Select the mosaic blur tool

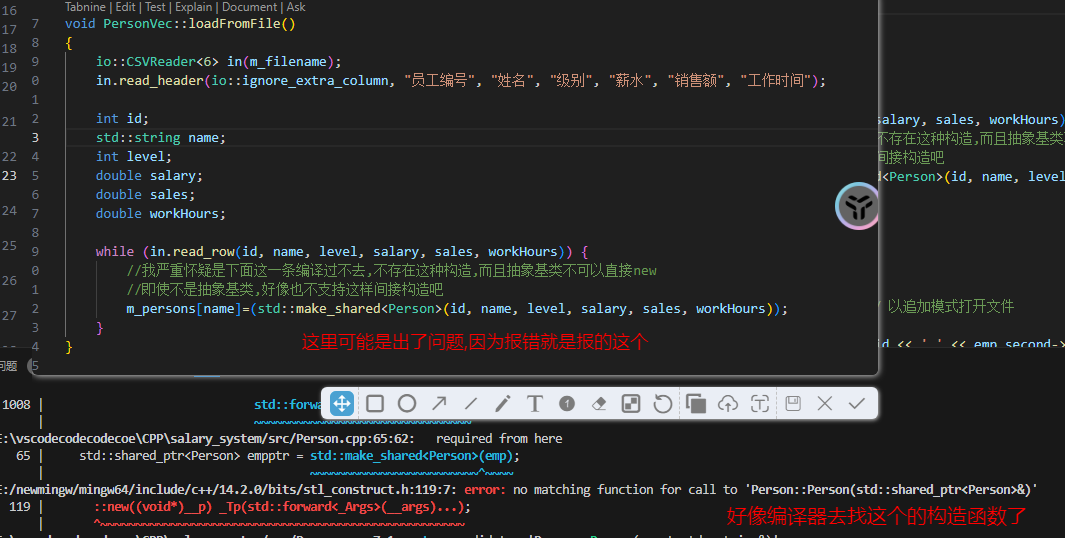pyautogui.click(x=631, y=404)
